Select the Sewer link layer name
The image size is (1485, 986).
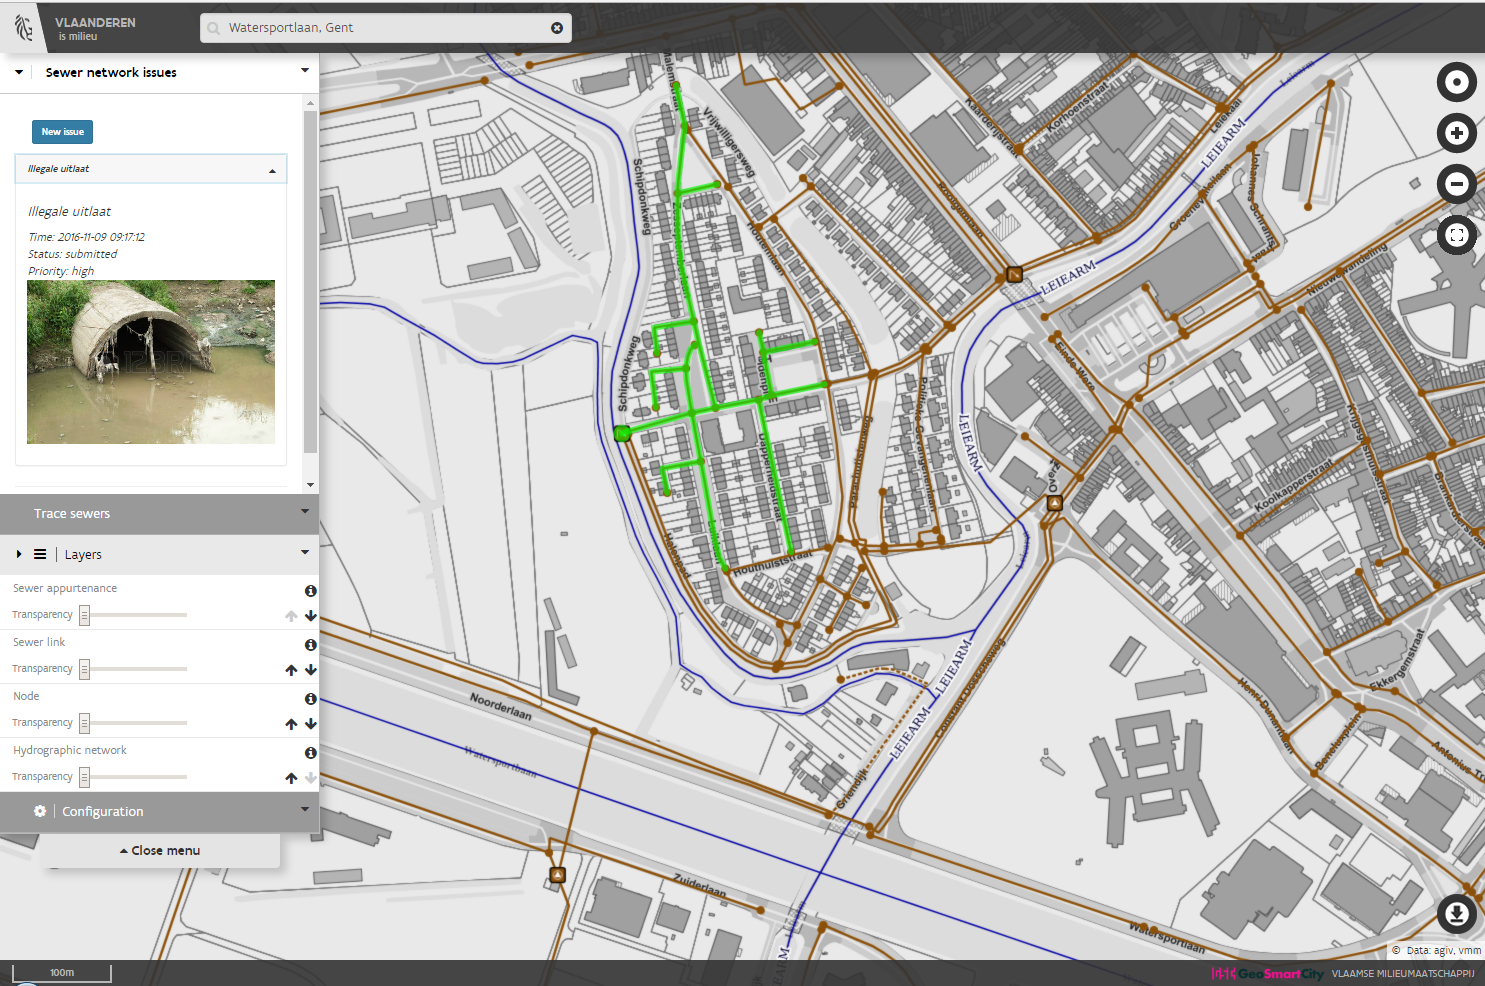tap(39, 642)
